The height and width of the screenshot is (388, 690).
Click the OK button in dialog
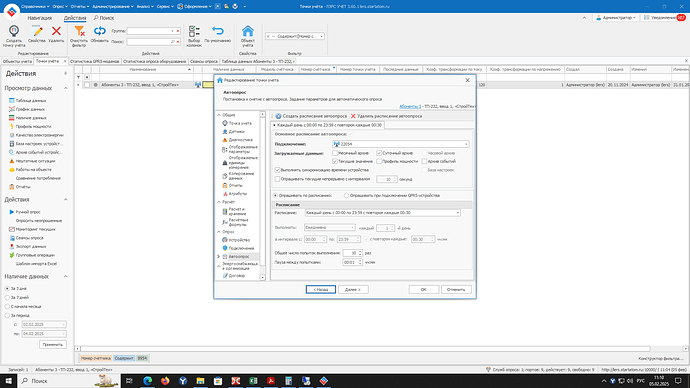(x=423, y=289)
